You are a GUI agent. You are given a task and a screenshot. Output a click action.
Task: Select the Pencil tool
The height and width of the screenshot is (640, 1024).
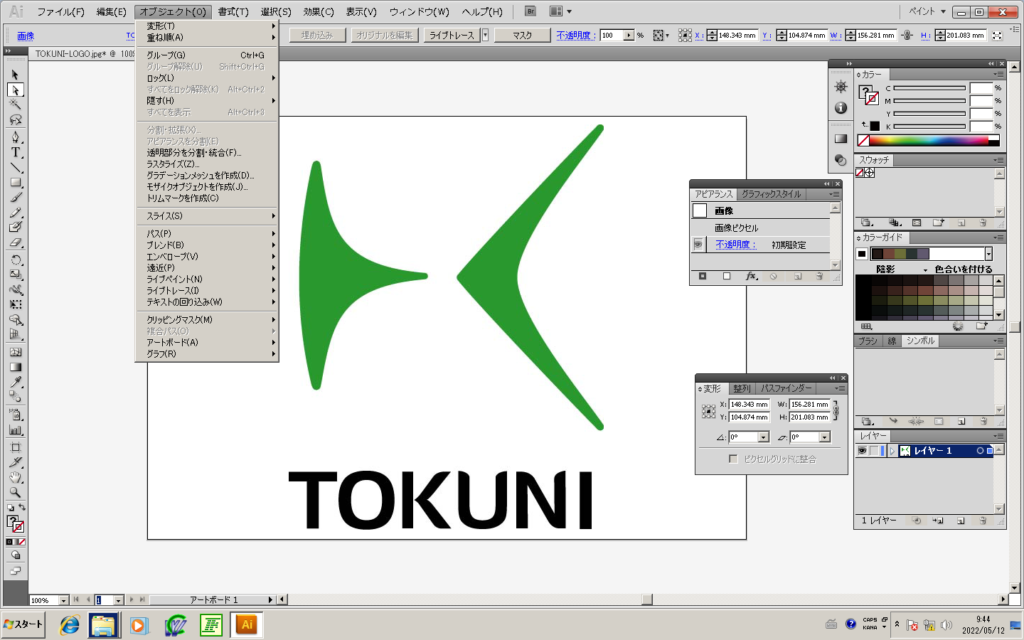click(15, 213)
